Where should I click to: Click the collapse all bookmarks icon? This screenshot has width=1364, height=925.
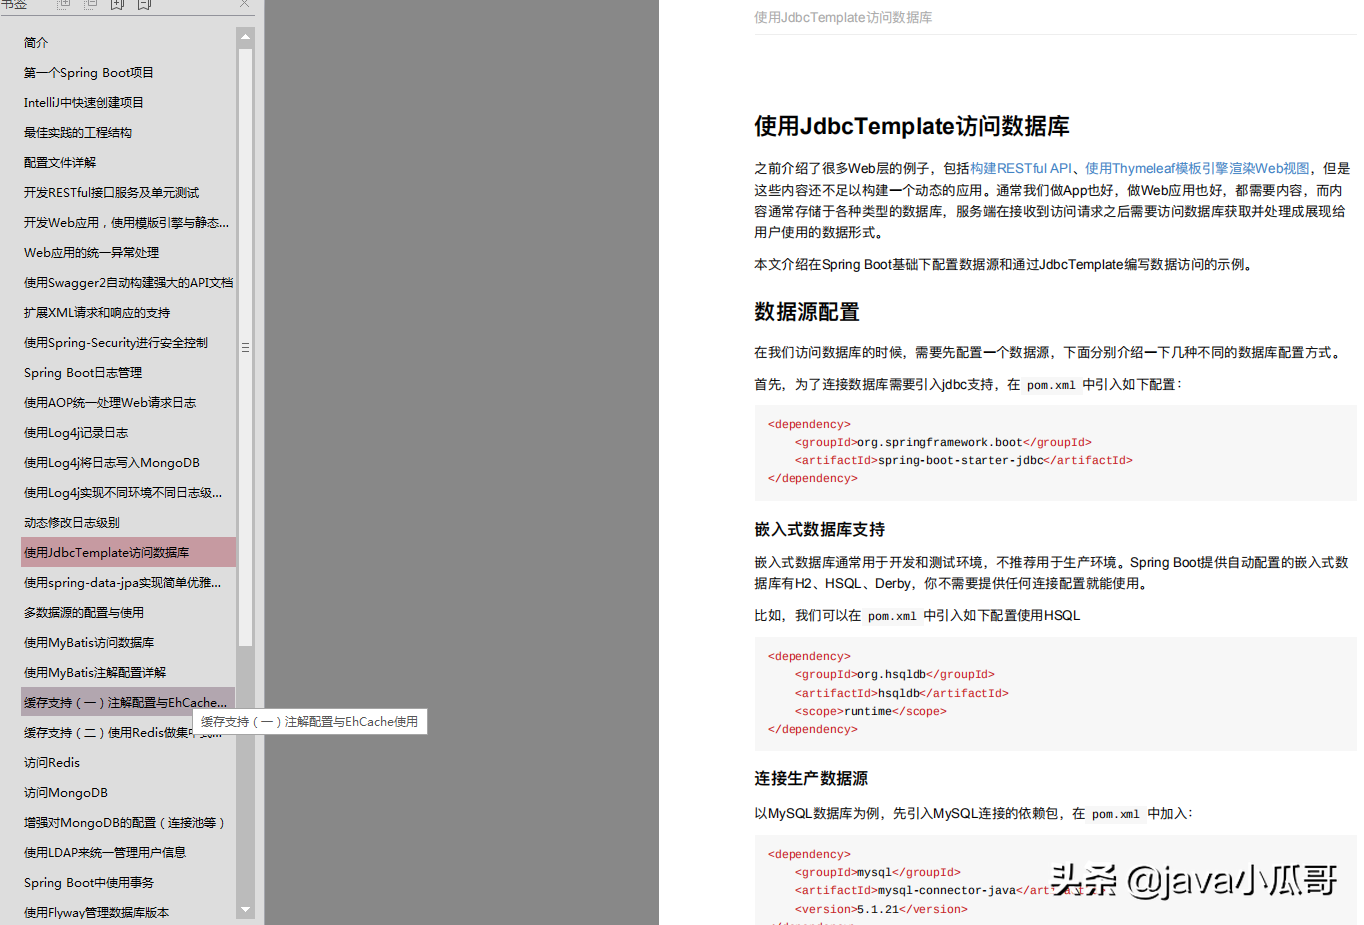pyautogui.click(x=90, y=6)
